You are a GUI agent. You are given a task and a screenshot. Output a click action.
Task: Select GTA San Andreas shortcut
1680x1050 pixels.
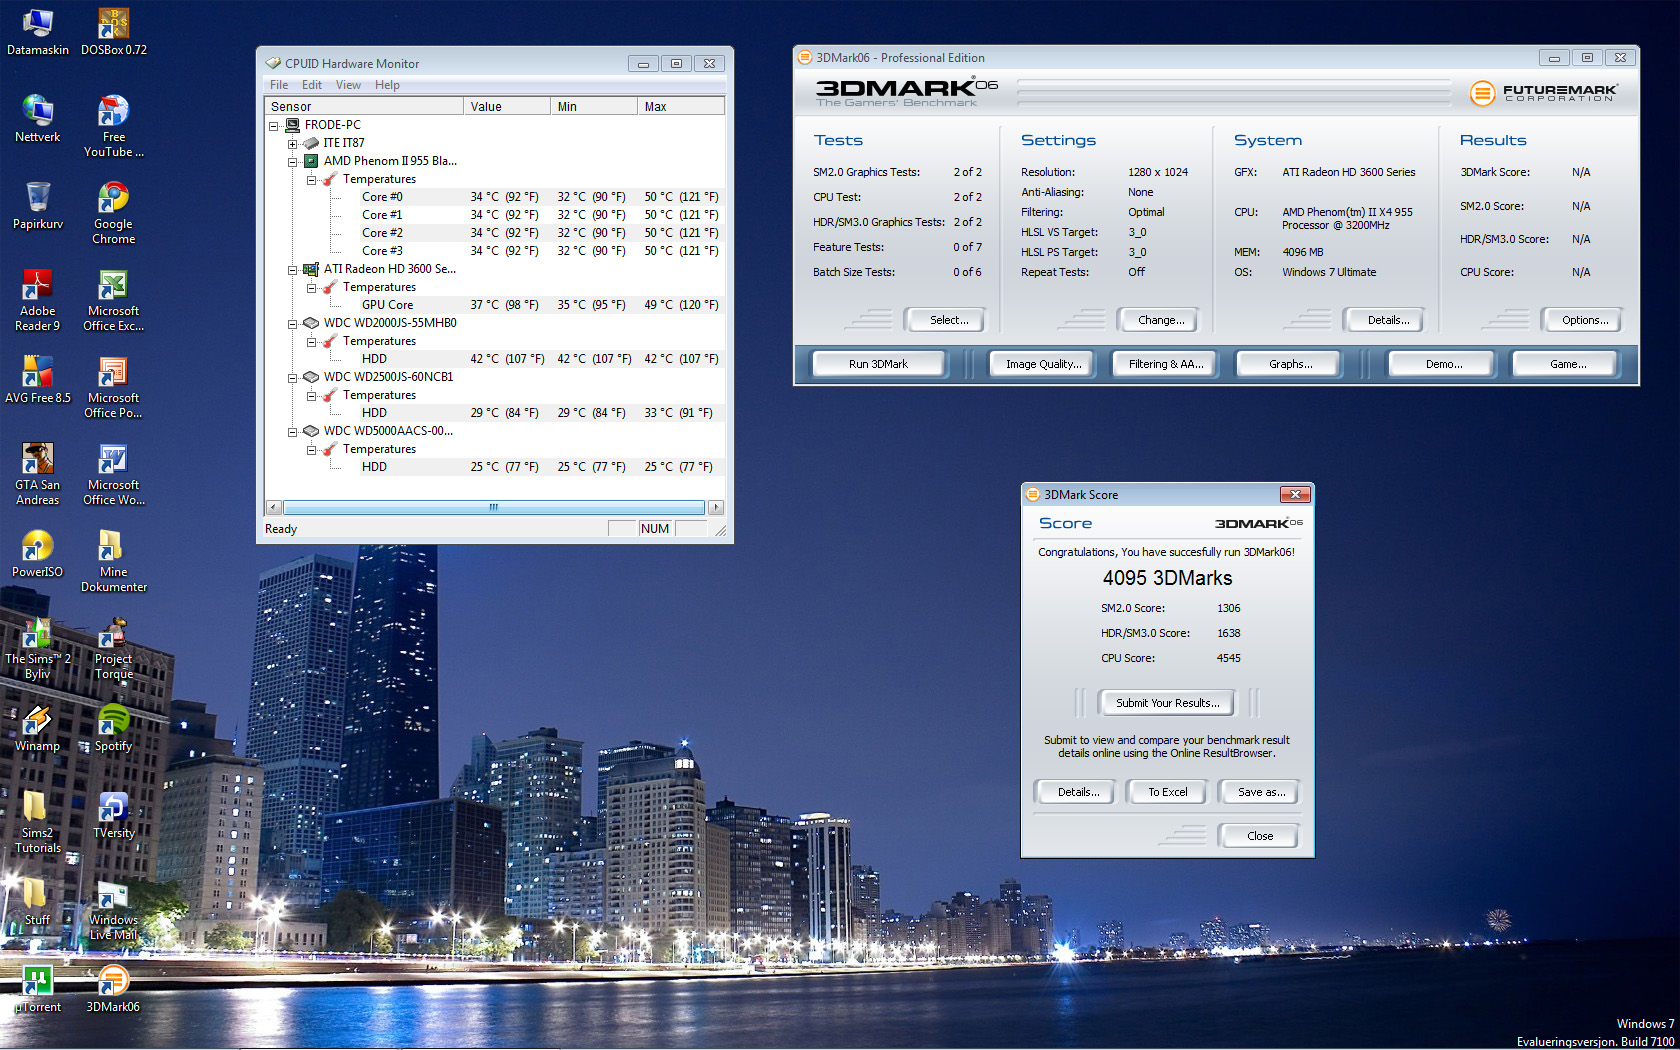tap(38, 473)
